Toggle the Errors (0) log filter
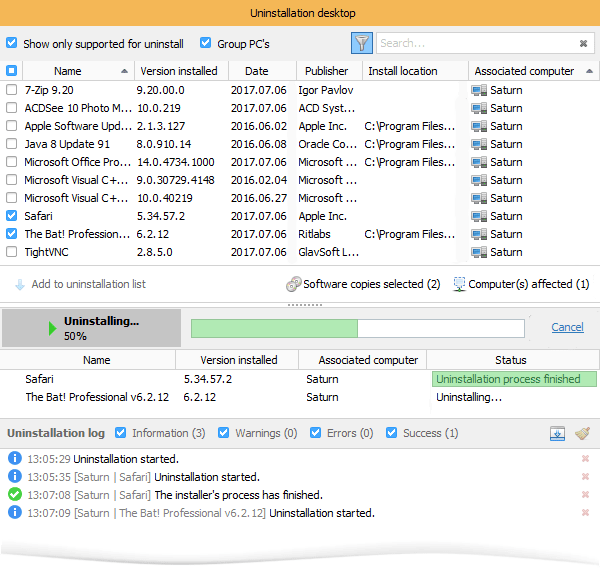This screenshot has width=600, height=570. tap(315, 433)
